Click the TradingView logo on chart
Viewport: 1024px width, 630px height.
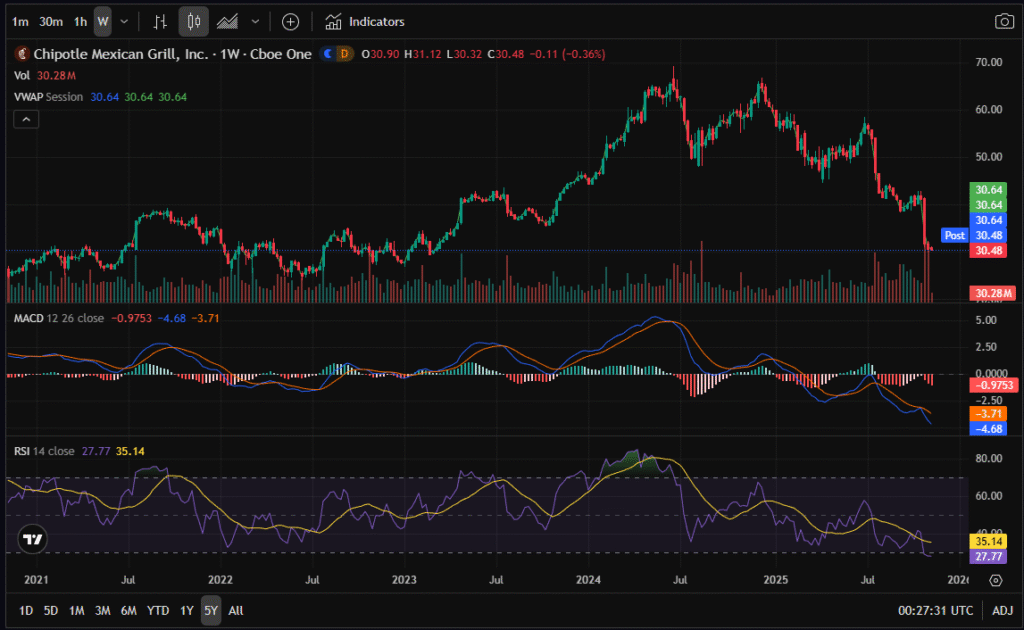[x=32, y=538]
